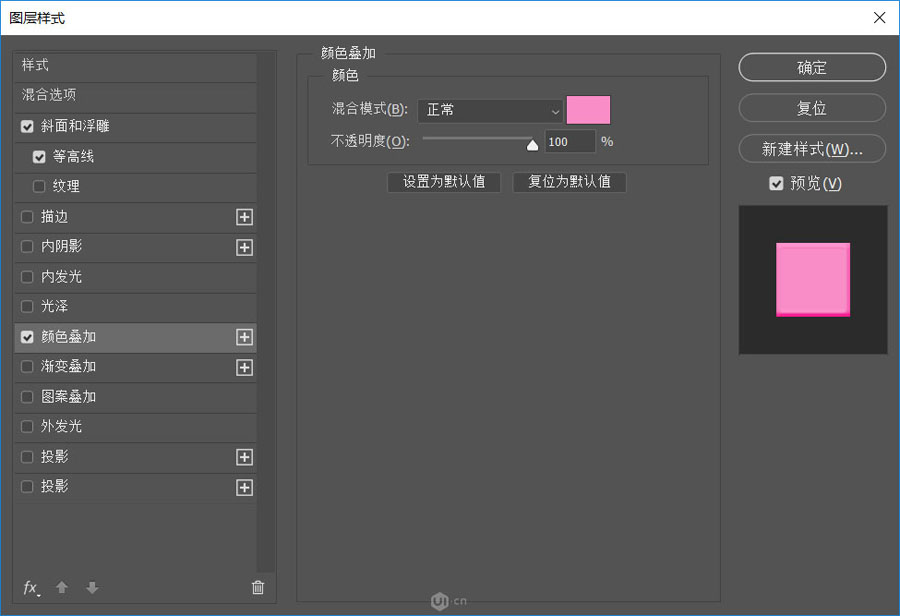This screenshot has width=900, height=616.
Task: Click the trash icon to delete effect
Action: [258, 588]
